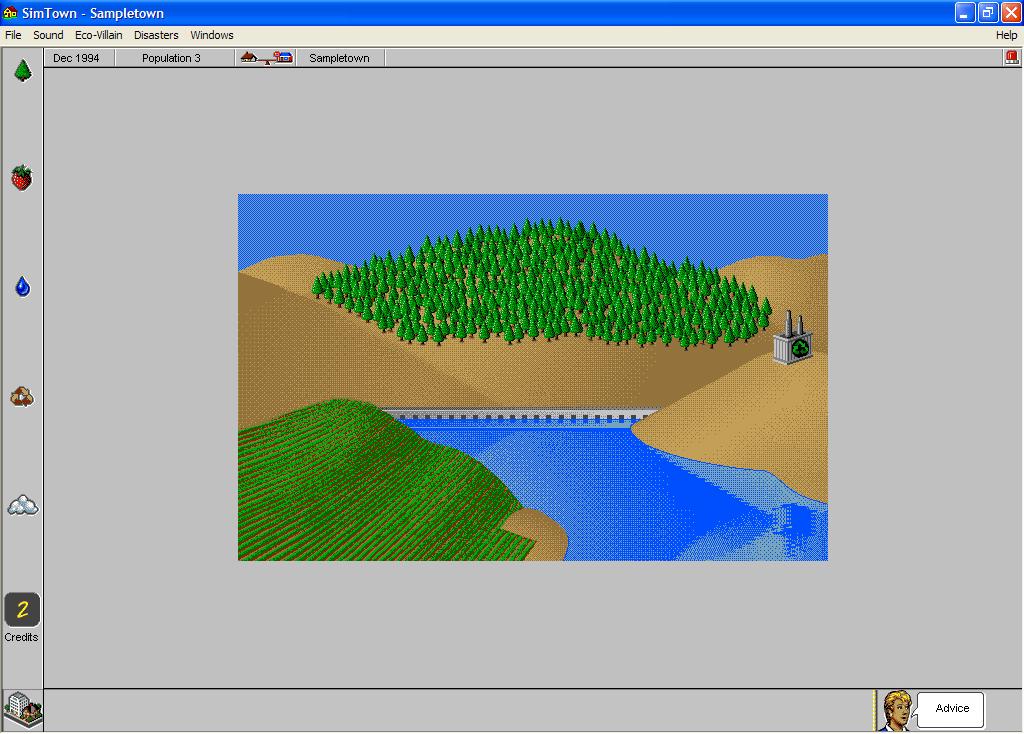1024x734 pixels.
Task: Select the tree resource icon
Action: coord(23,71)
